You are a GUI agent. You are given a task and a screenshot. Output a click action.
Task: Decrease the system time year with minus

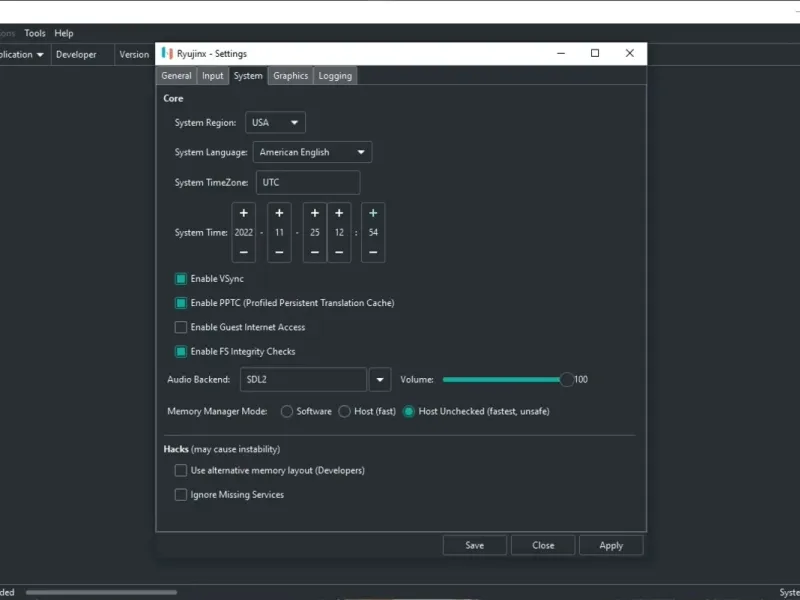(243, 252)
